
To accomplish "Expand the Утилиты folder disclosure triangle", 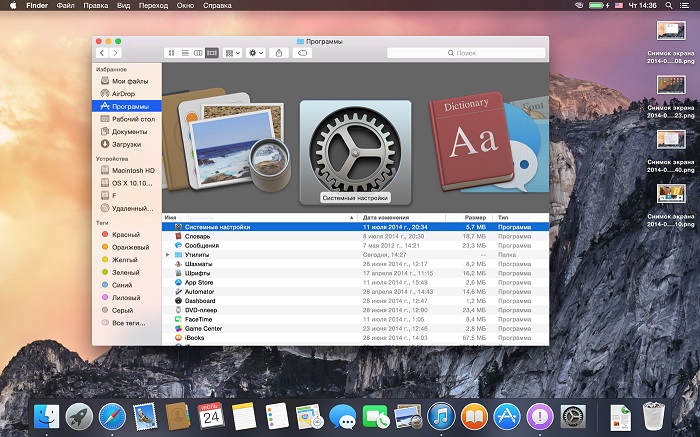I will click(x=167, y=255).
